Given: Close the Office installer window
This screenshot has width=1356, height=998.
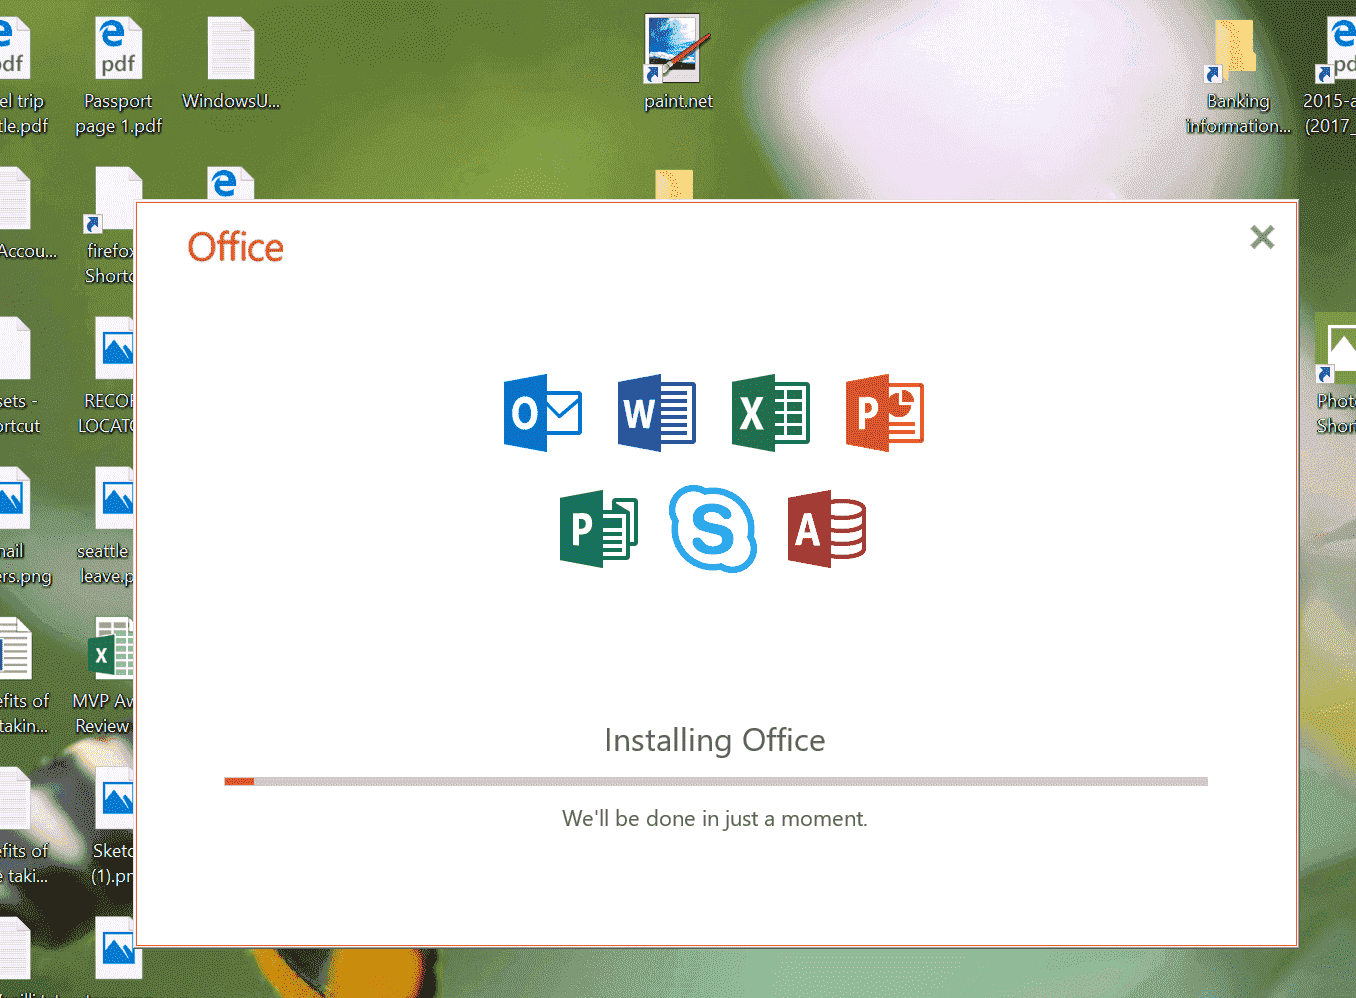Looking at the screenshot, I should (1262, 237).
